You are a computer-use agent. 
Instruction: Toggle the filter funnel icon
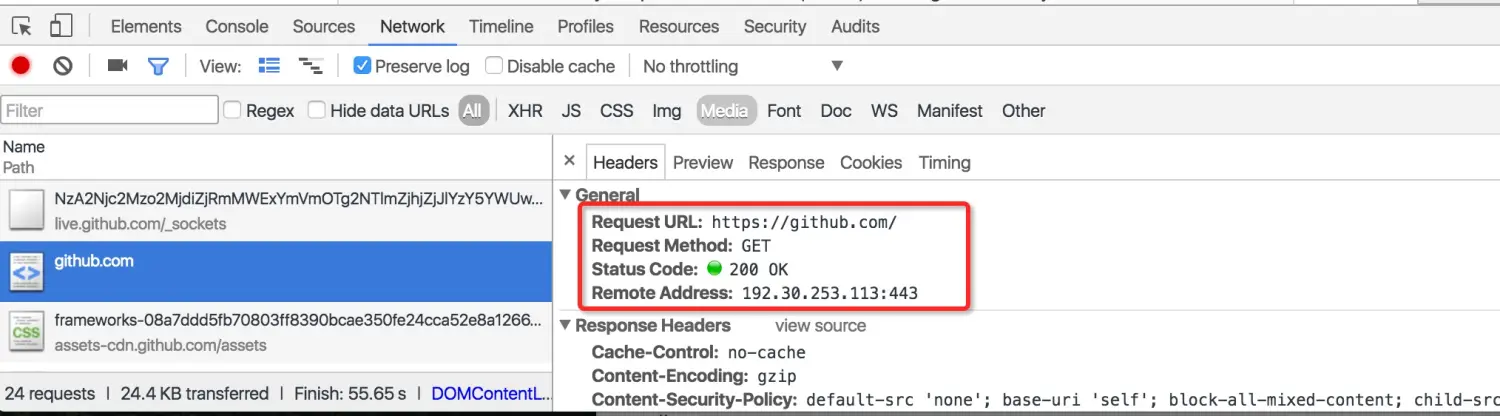158,66
